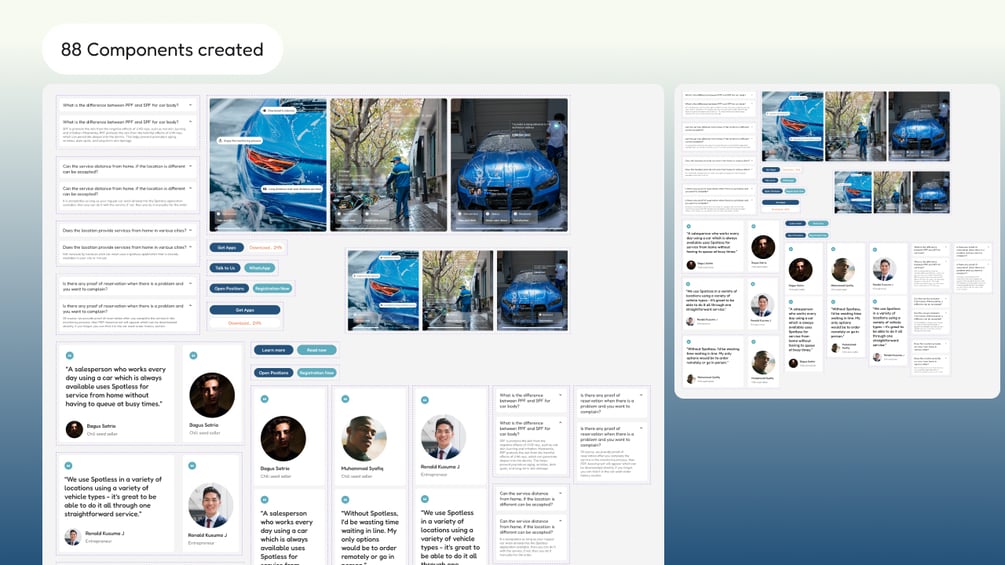Click "Registration Now" button directly below Read now
The height and width of the screenshot is (565, 1005).
click(x=317, y=372)
